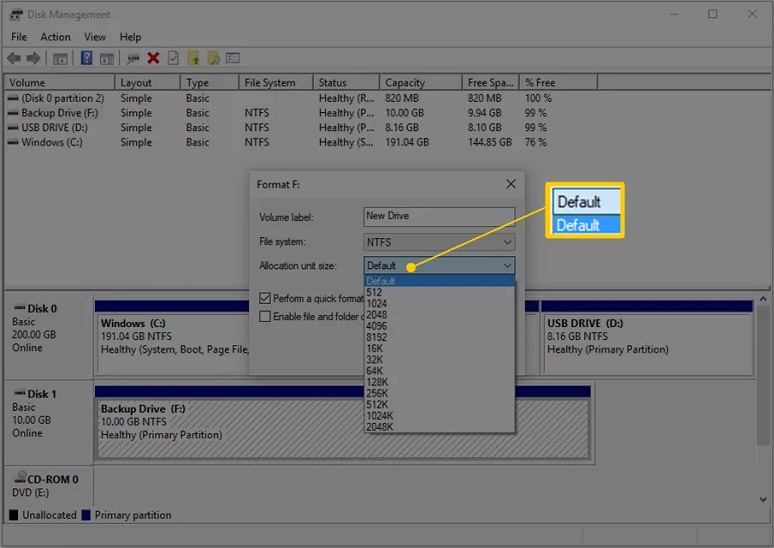The width and height of the screenshot is (774, 548).
Task: Open the File system NTFS dropdown
Action: point(439,242)
